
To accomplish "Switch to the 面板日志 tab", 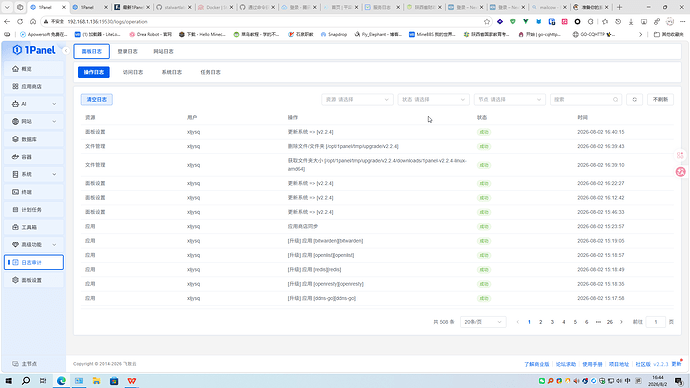I will coord(92,51).
